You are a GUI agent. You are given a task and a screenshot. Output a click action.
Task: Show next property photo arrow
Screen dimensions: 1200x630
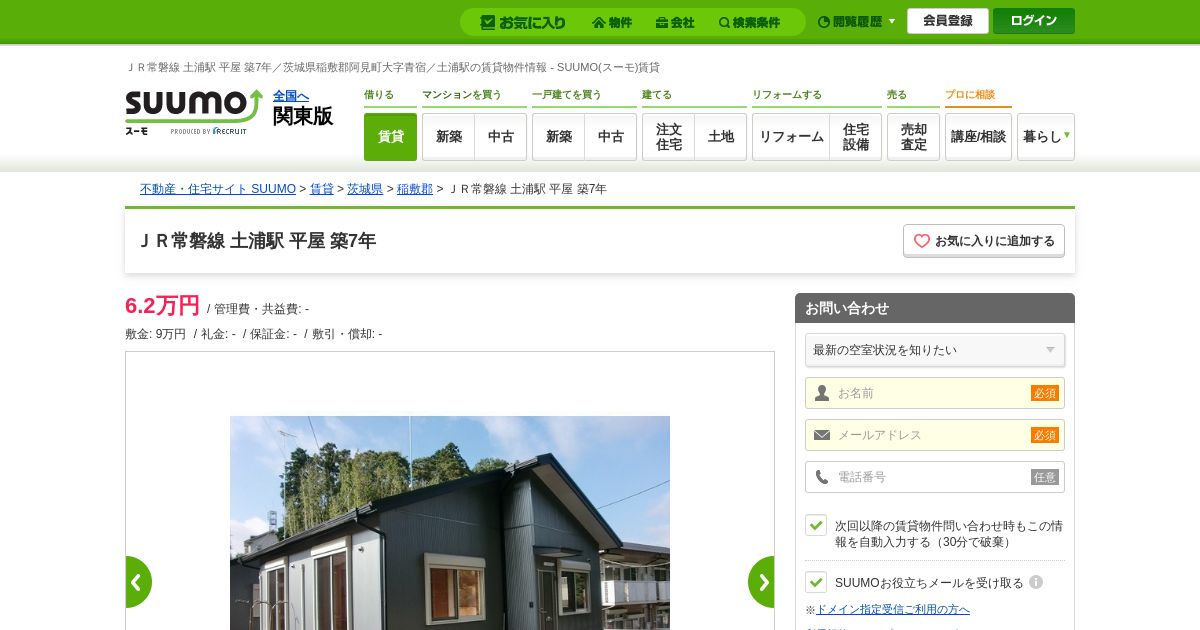click(762, 582)
